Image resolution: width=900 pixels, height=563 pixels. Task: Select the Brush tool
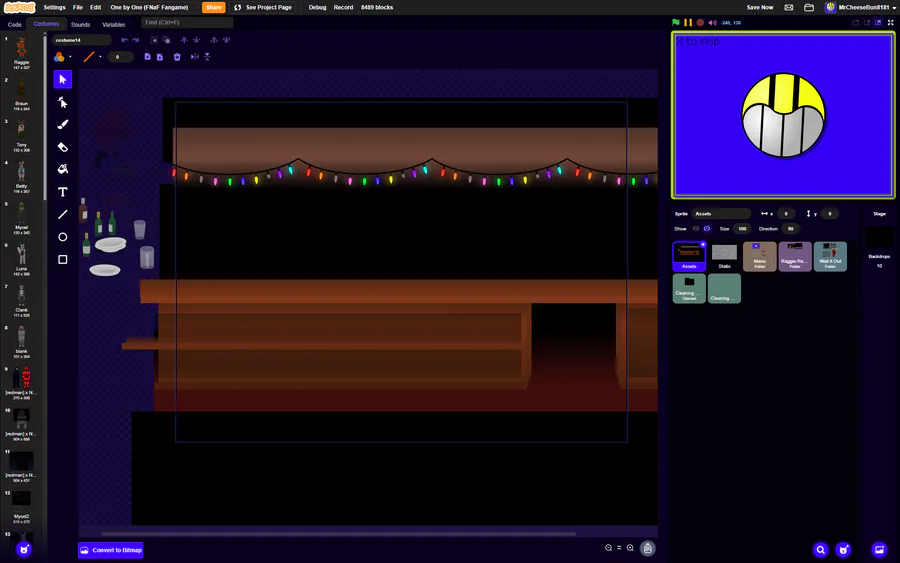click(x=63, y=125)
